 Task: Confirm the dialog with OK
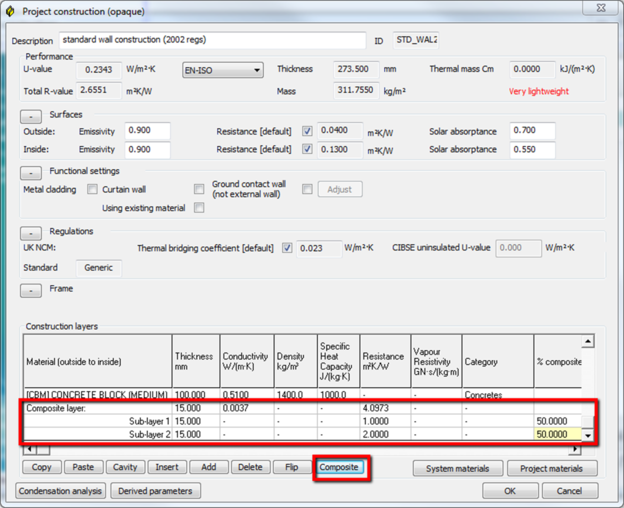pyautogui.click(x=509, y=491)
